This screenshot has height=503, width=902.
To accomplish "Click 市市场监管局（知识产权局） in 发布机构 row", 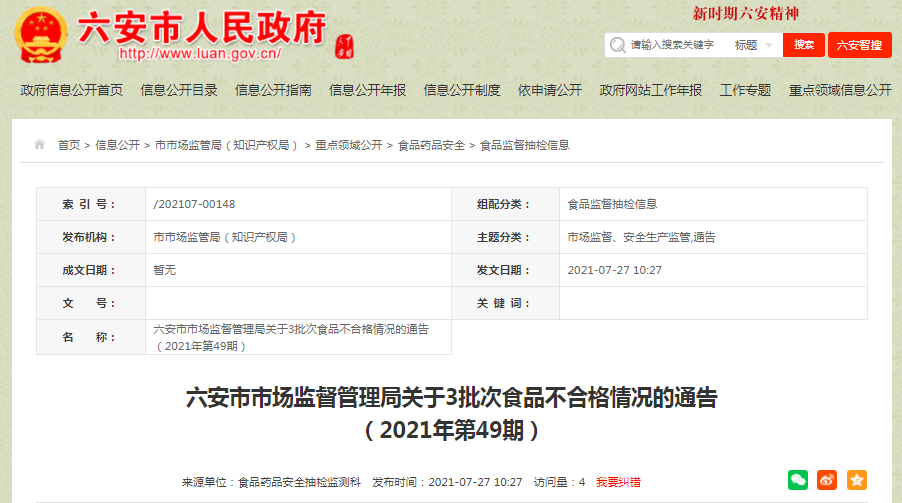I will [225, 237].
